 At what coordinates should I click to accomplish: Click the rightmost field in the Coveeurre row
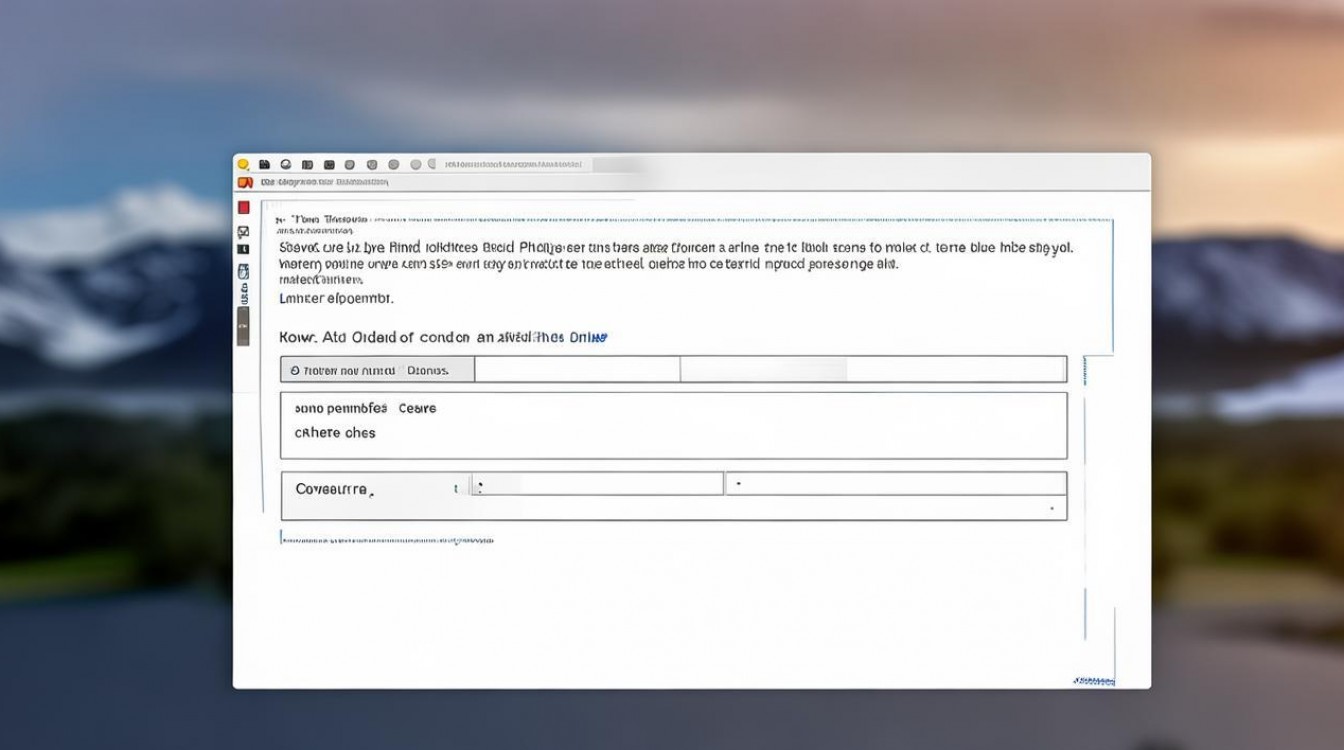click(895, 484)
